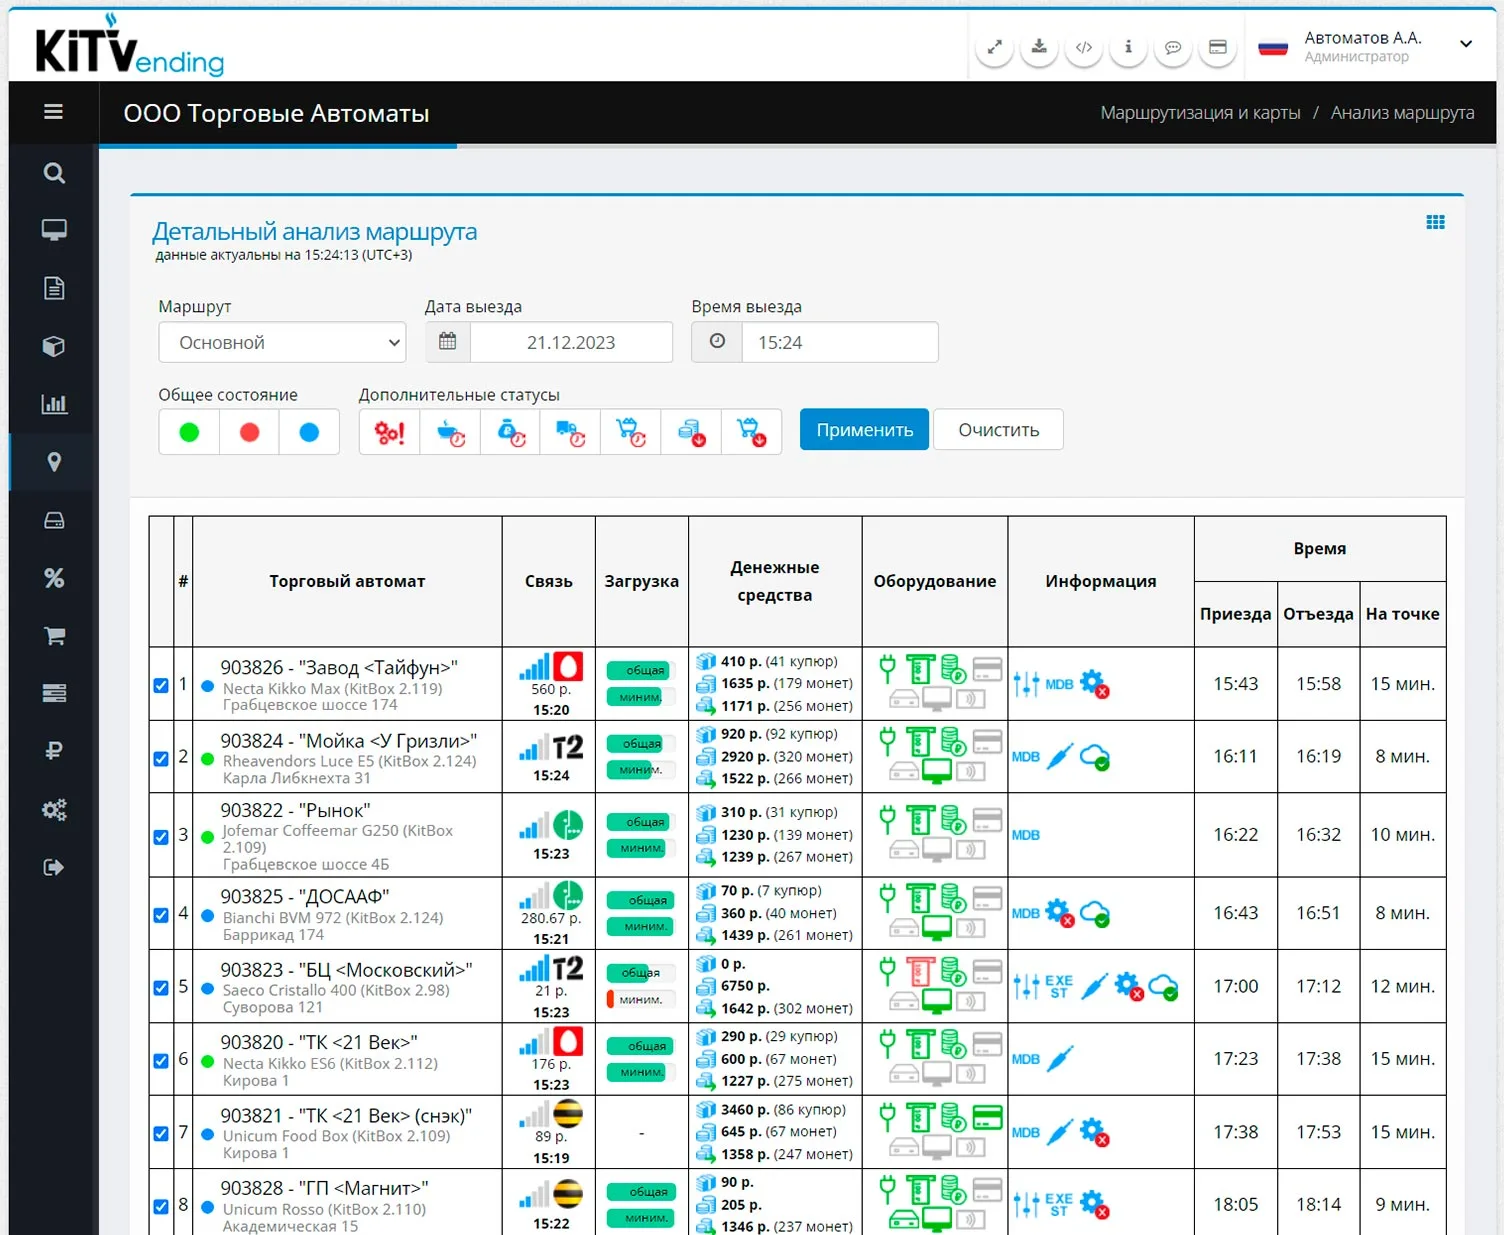Image resolution: width=1504 pixels, height=1235 pixels.
Task: Toggle the coffee cup timer status filter
Action: 450,432
